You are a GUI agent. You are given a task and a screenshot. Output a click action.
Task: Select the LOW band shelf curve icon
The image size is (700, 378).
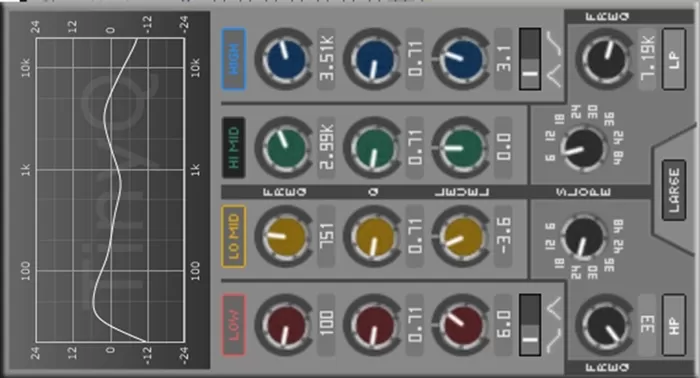coord(554,341)
